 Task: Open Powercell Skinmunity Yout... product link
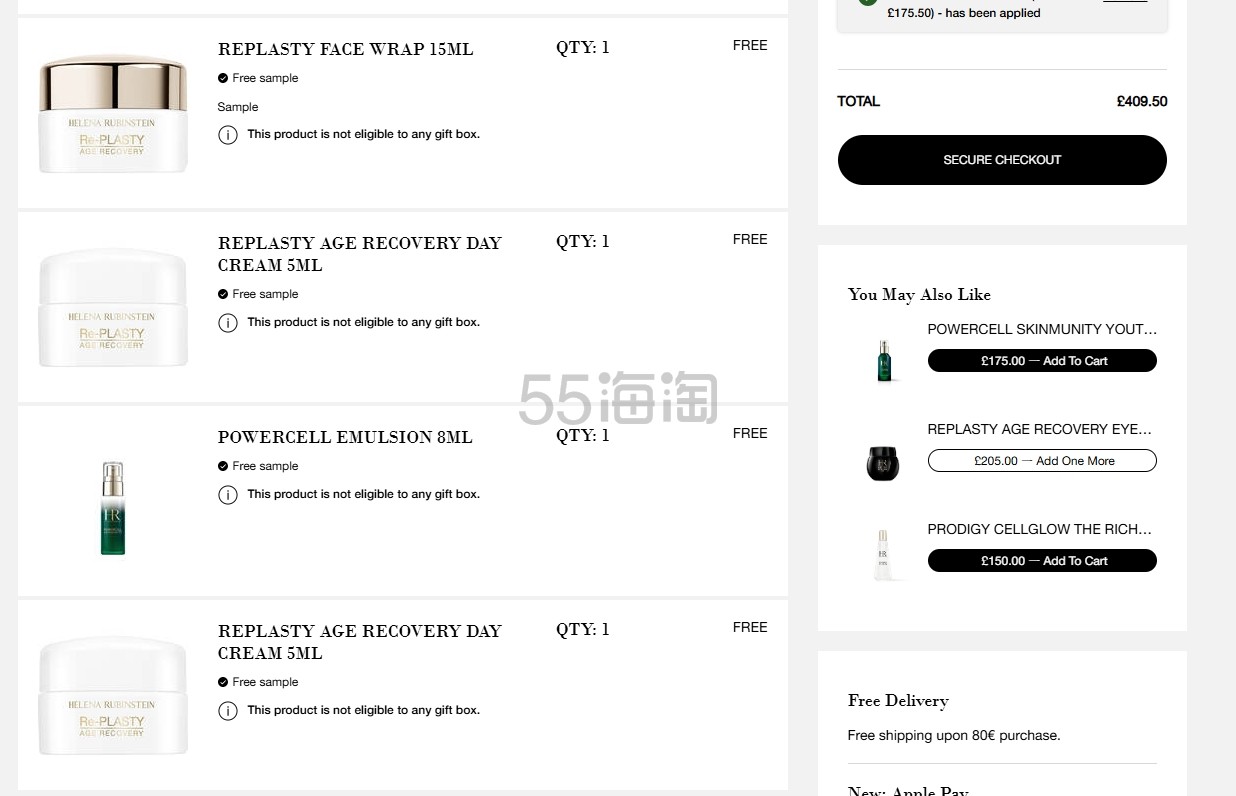[x=1041, y=329]
